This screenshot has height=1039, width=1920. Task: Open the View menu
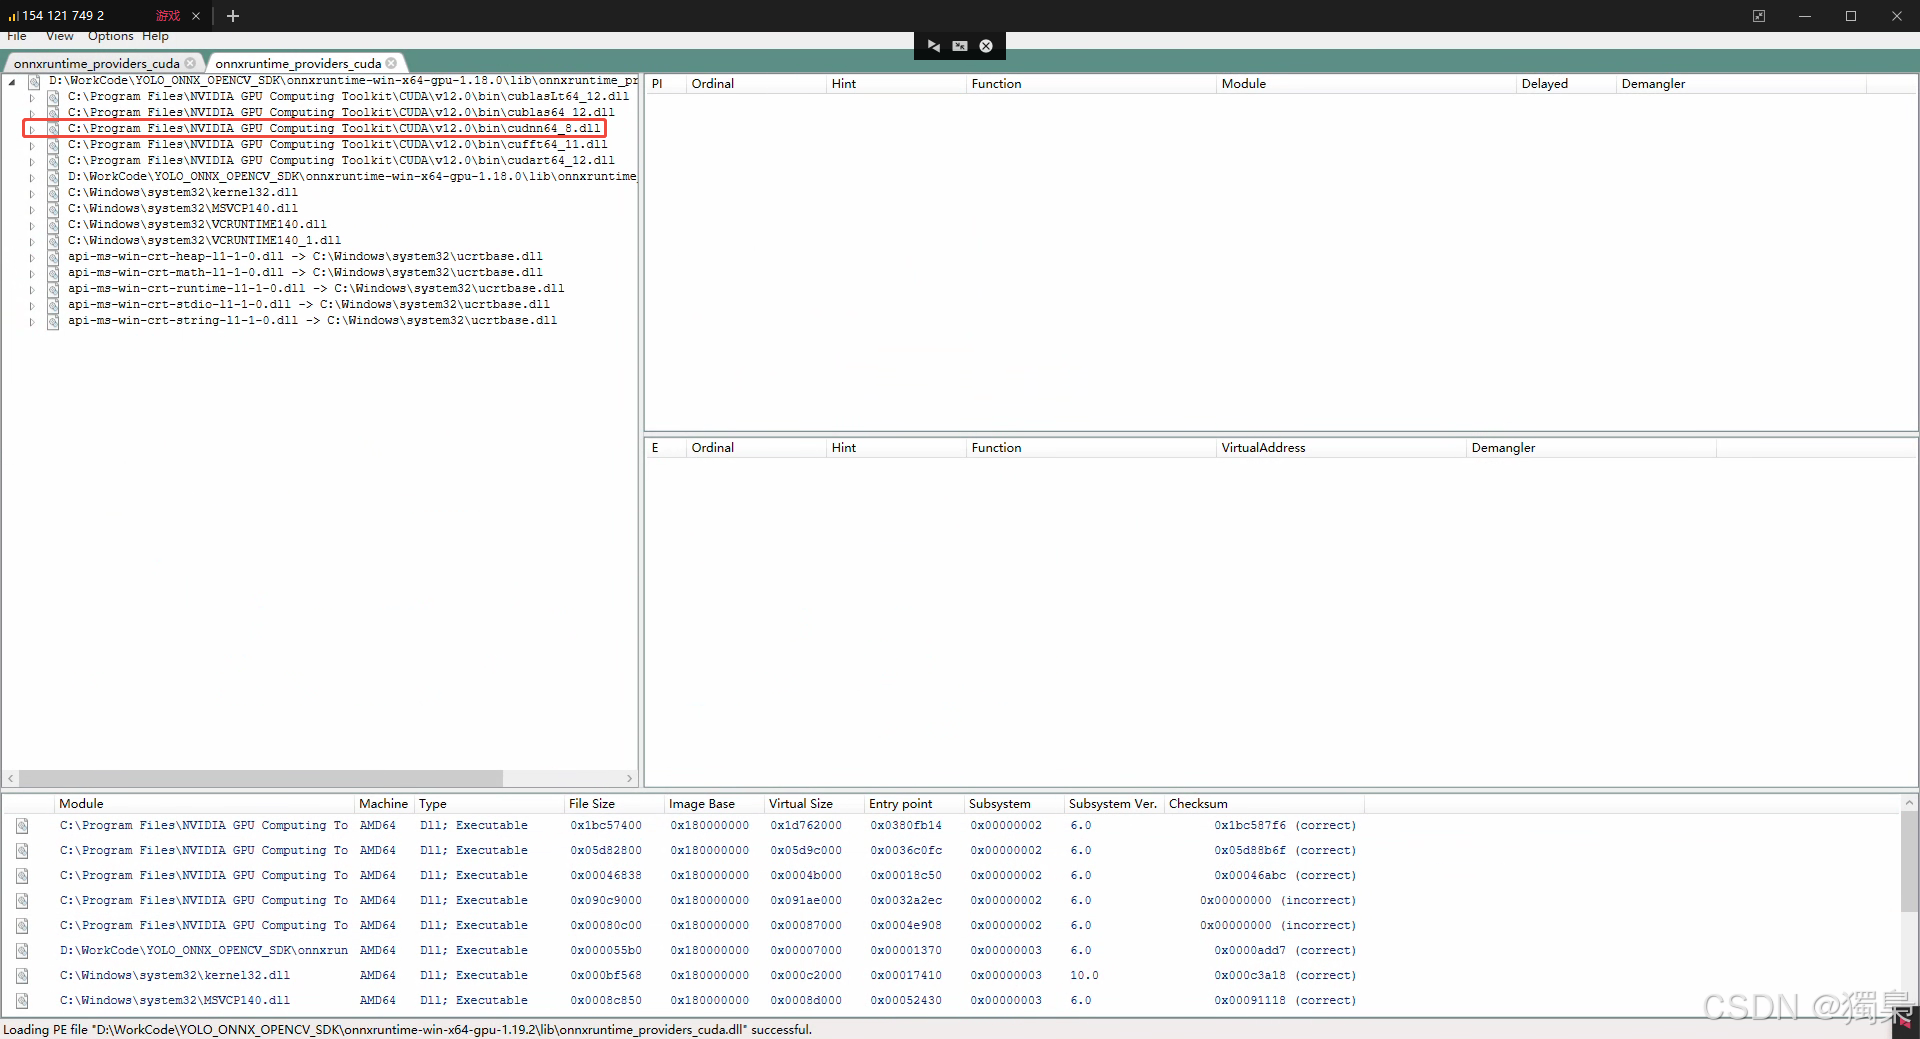click(x=60, y=36)
